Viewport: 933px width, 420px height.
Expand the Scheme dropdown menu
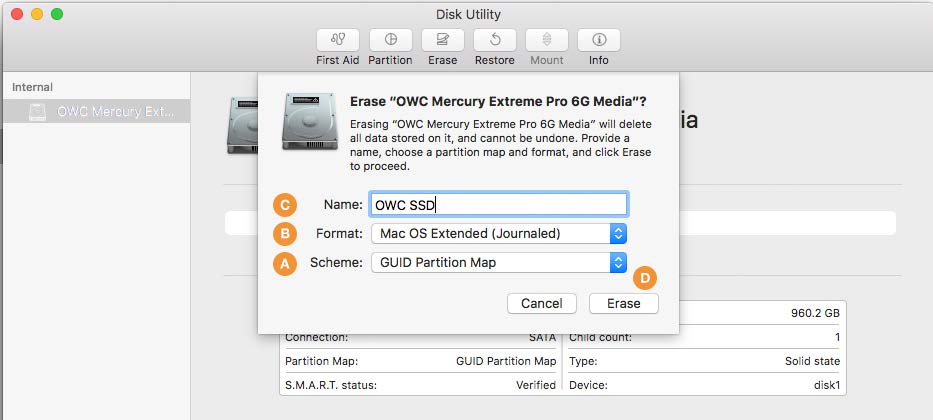point(499,263)
